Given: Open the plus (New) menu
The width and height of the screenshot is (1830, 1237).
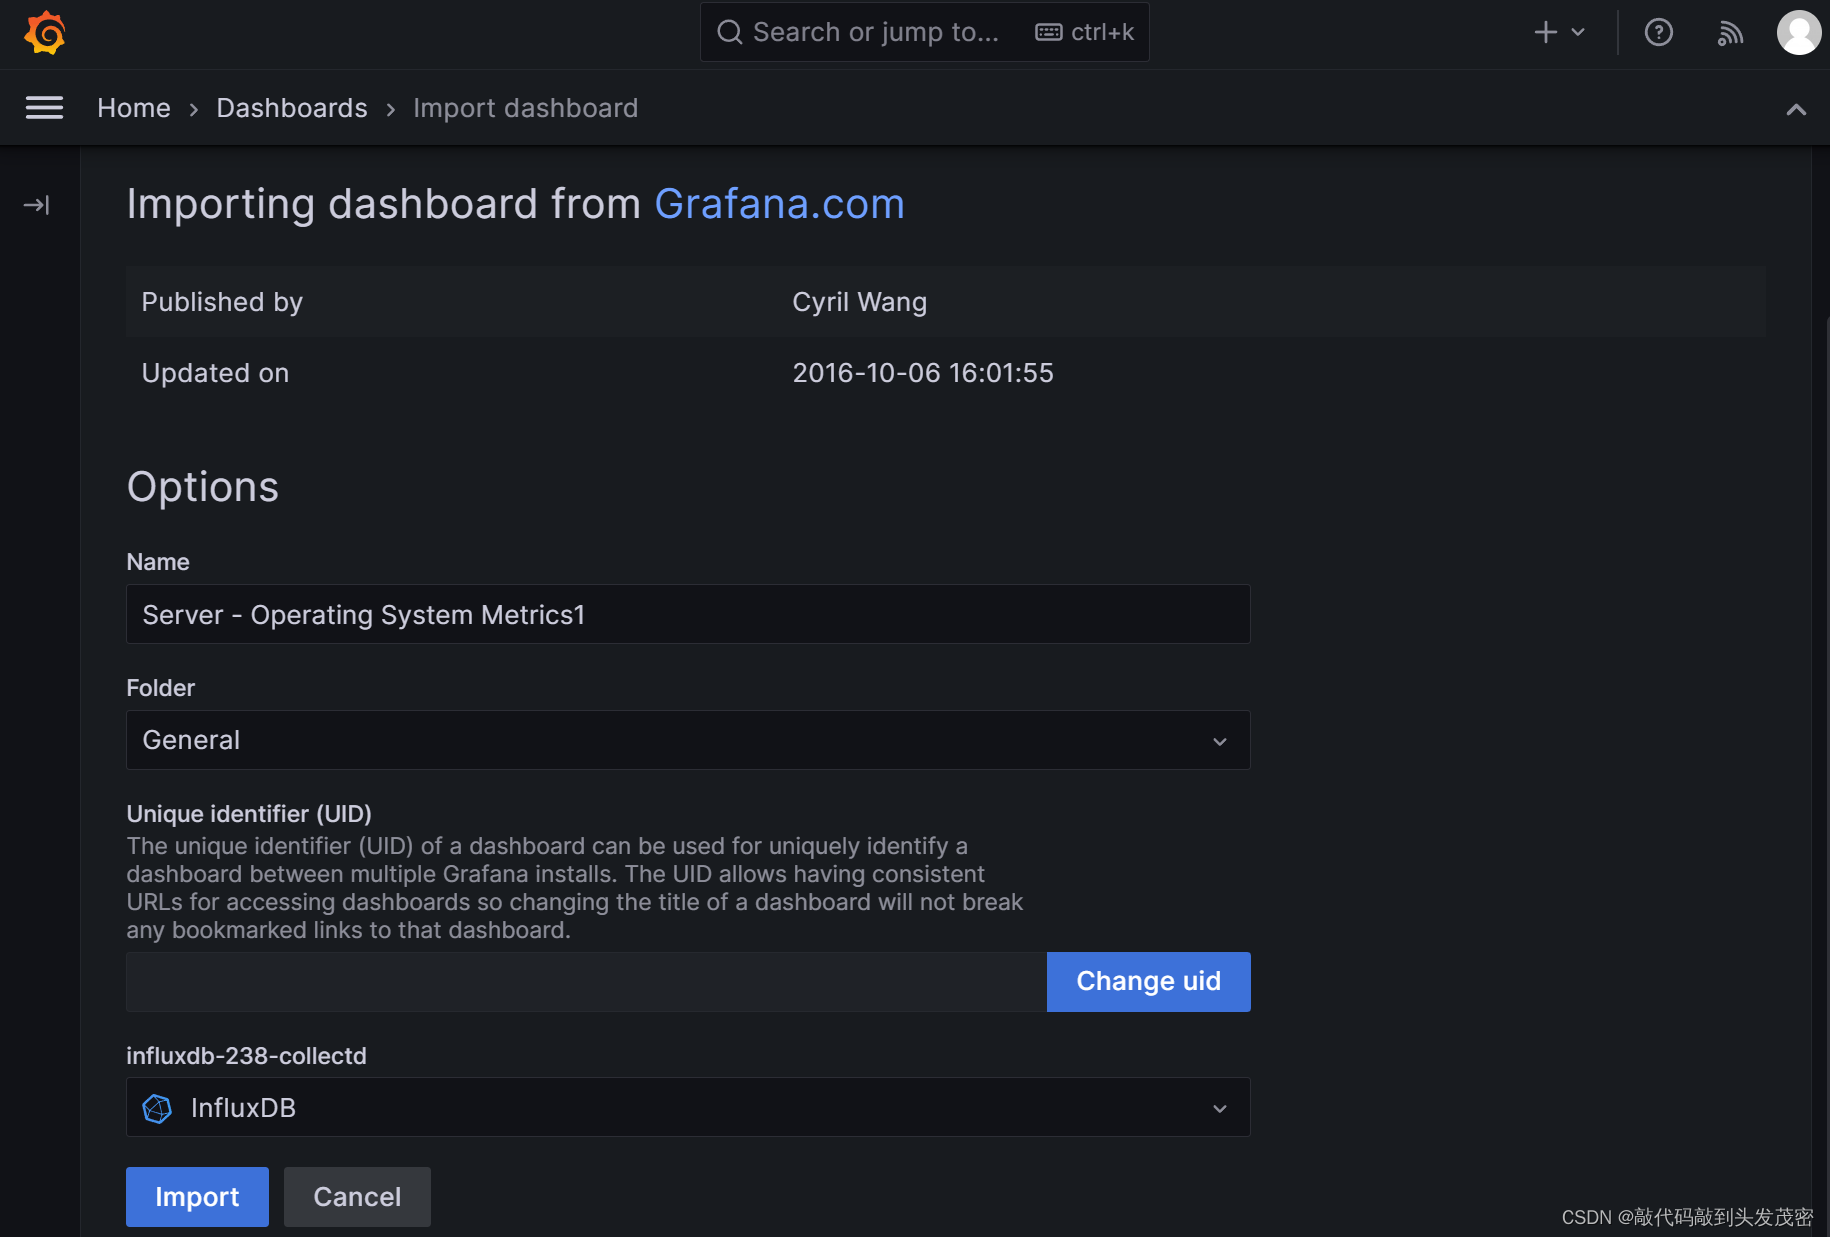Looking at the screenshot, I should click(1546, 32).
